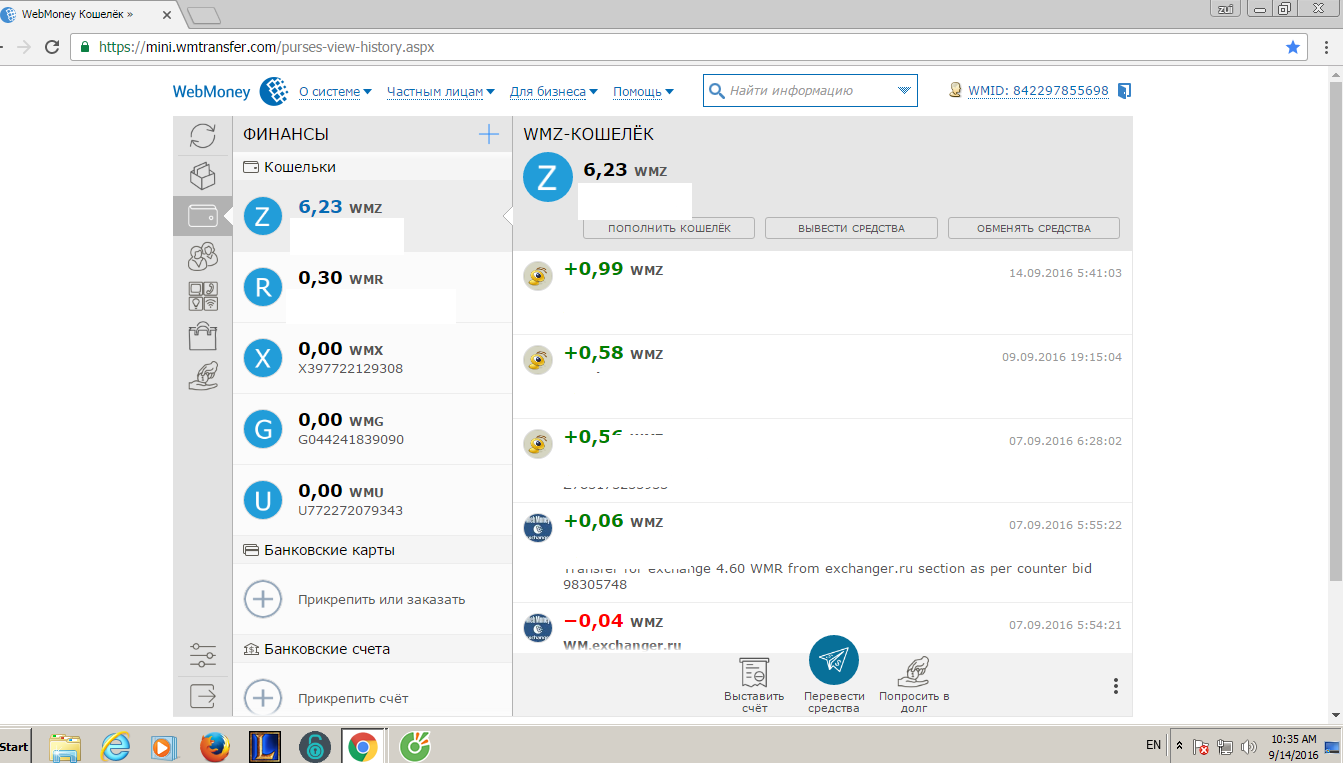The width and height of the screenshot is (1343, 763).
Task: Open the hand-with-coins loans icon
Action: pyautogui.click(x=203, y=376)
